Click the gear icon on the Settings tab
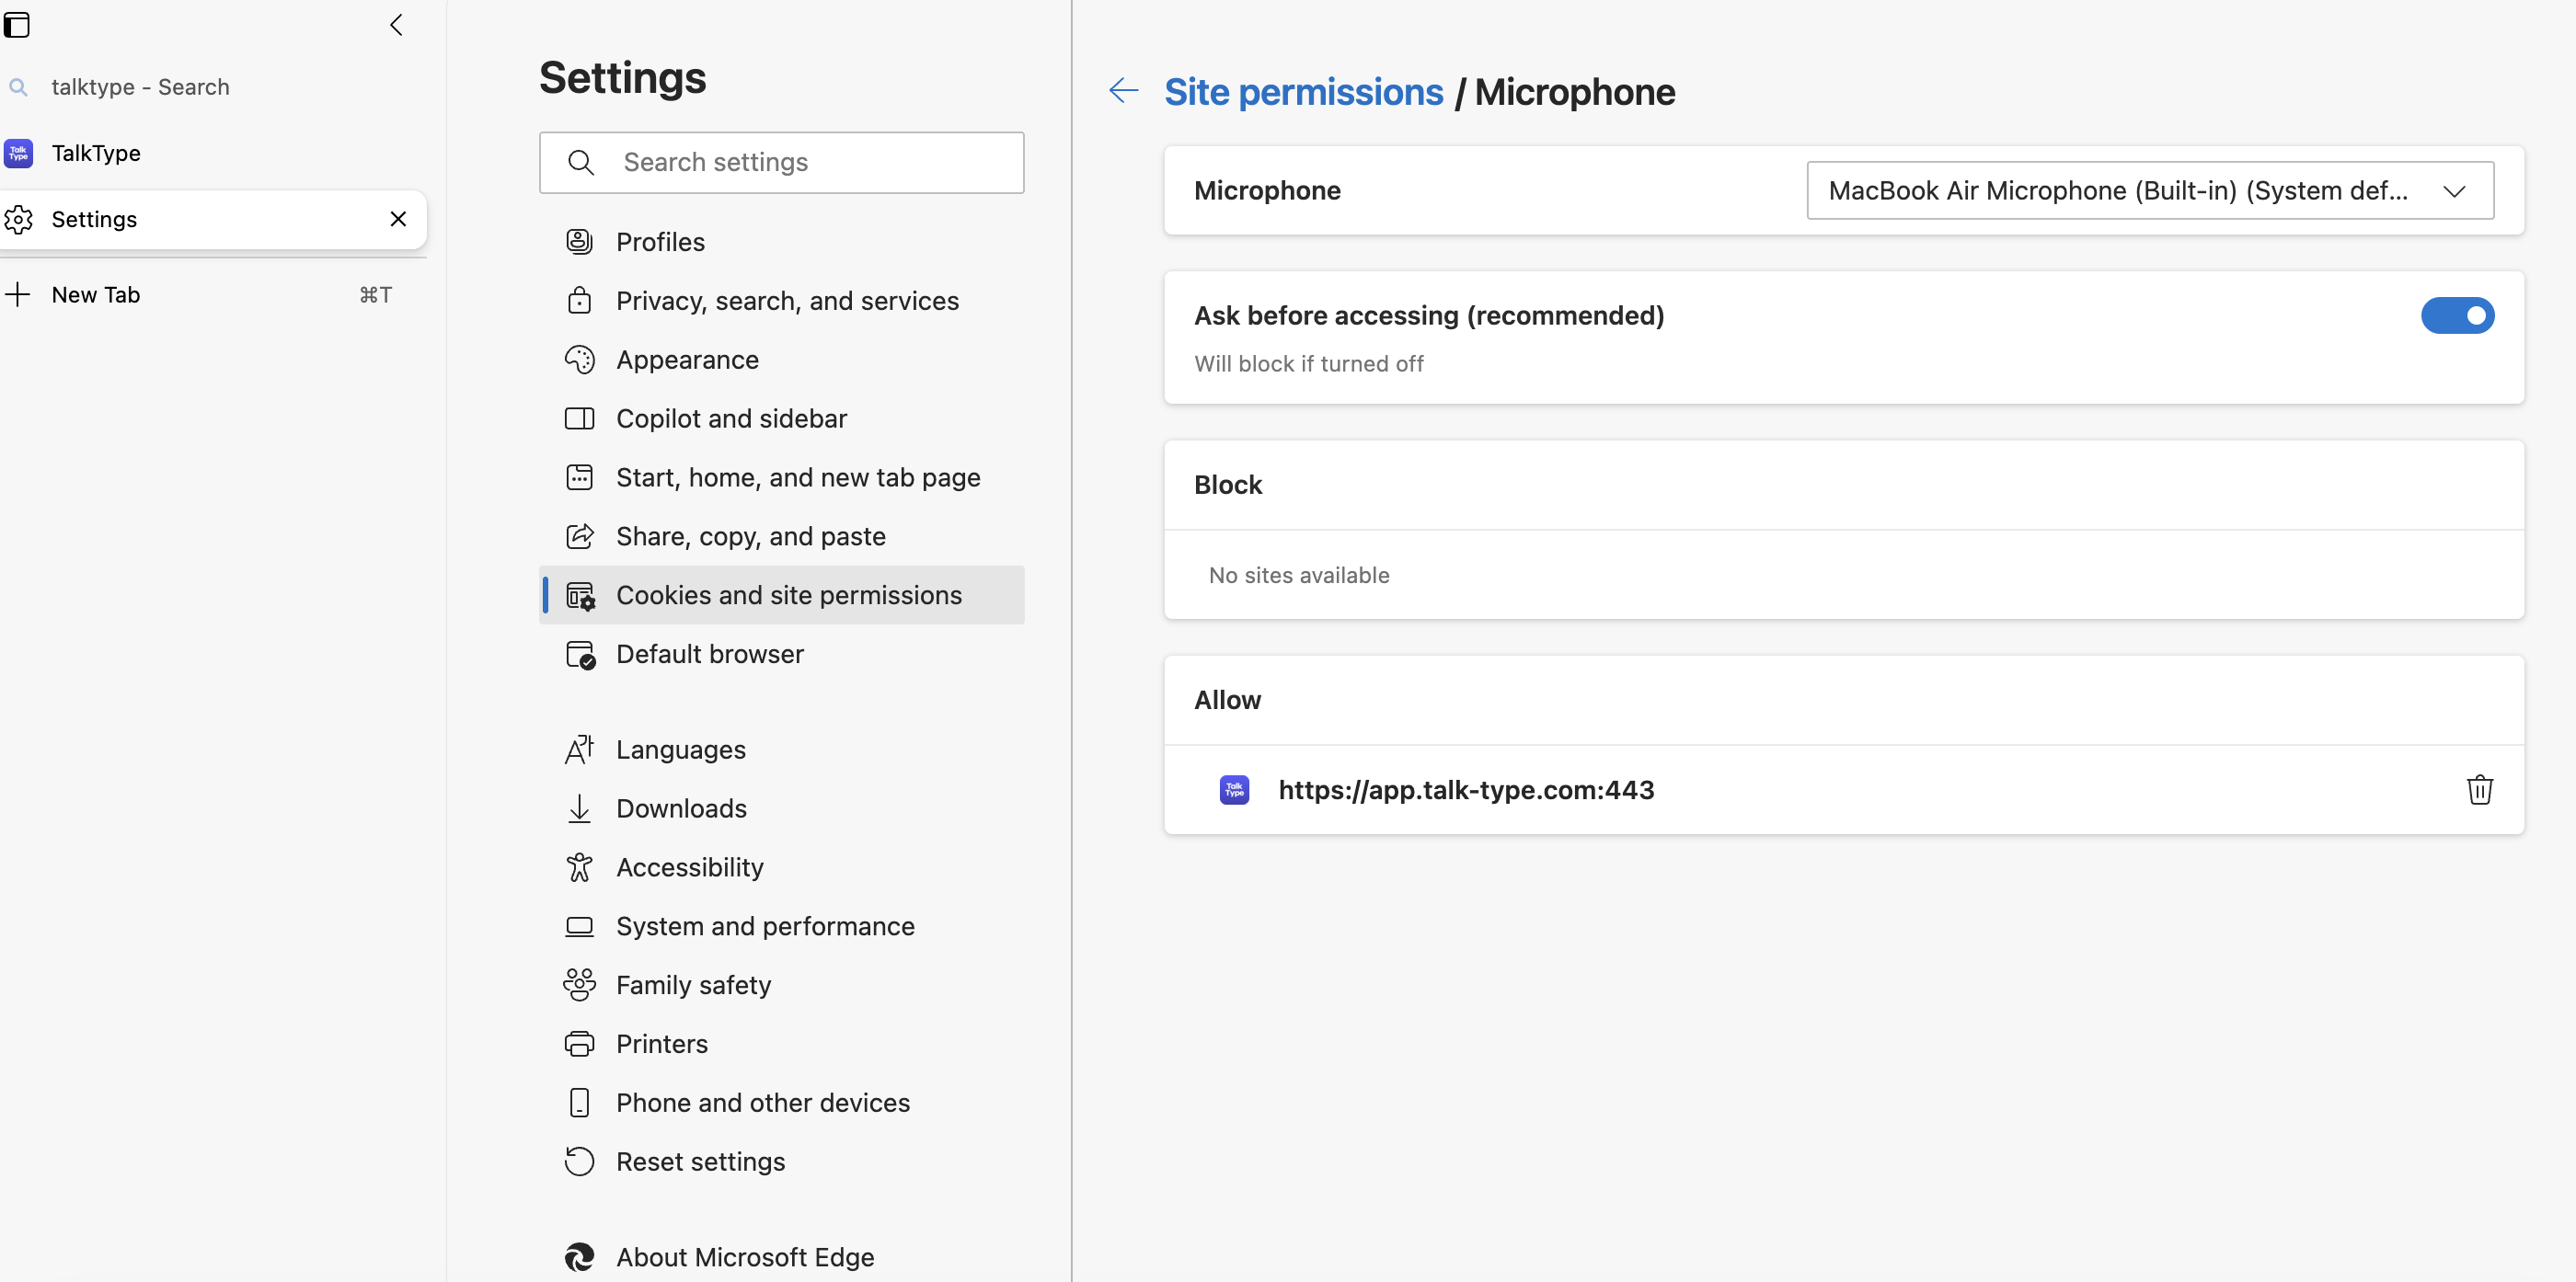The width and height of the screenshot is (2576, 1282). [18, 219]
